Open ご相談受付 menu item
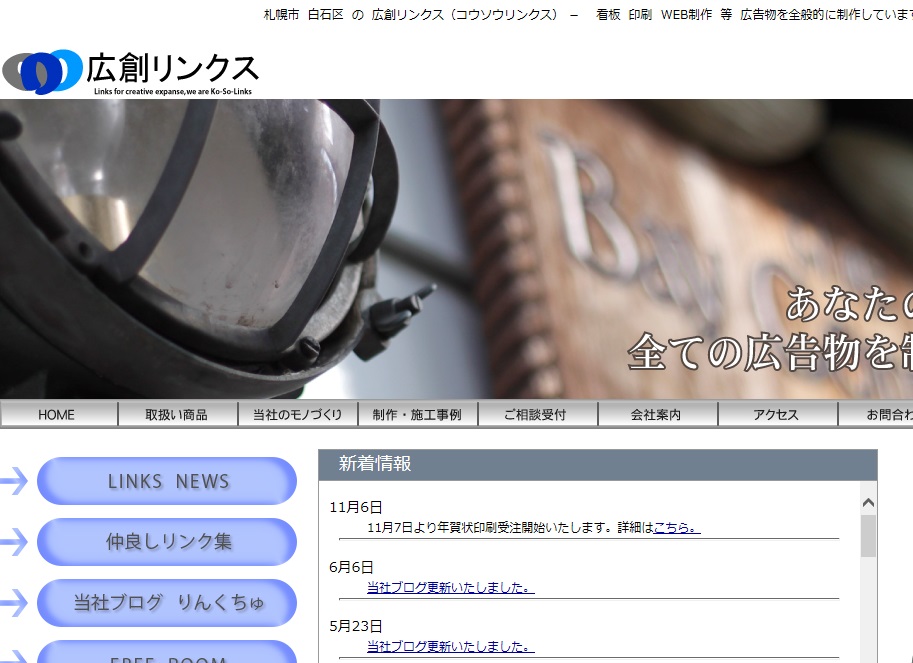913x663 pixels. [x=537, y=414]
